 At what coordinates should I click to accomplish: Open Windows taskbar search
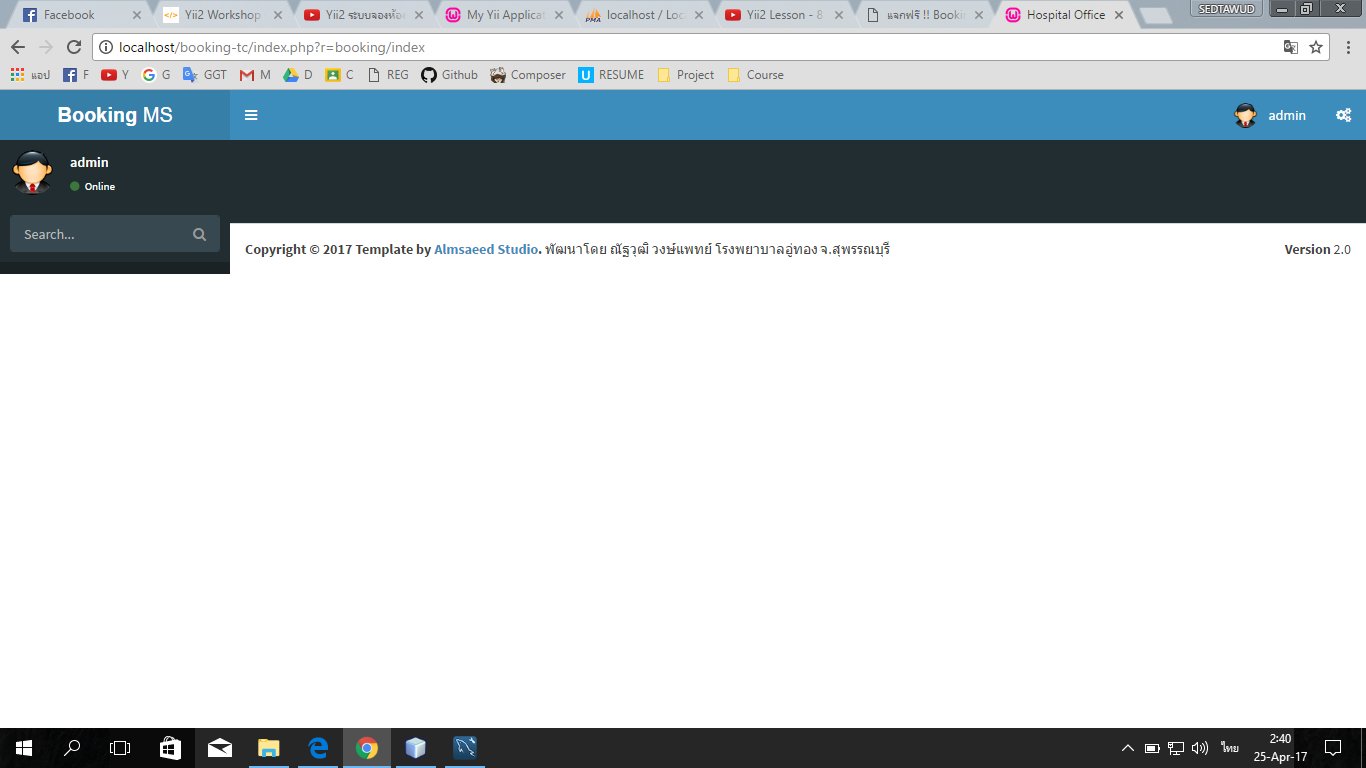(72, 748)
